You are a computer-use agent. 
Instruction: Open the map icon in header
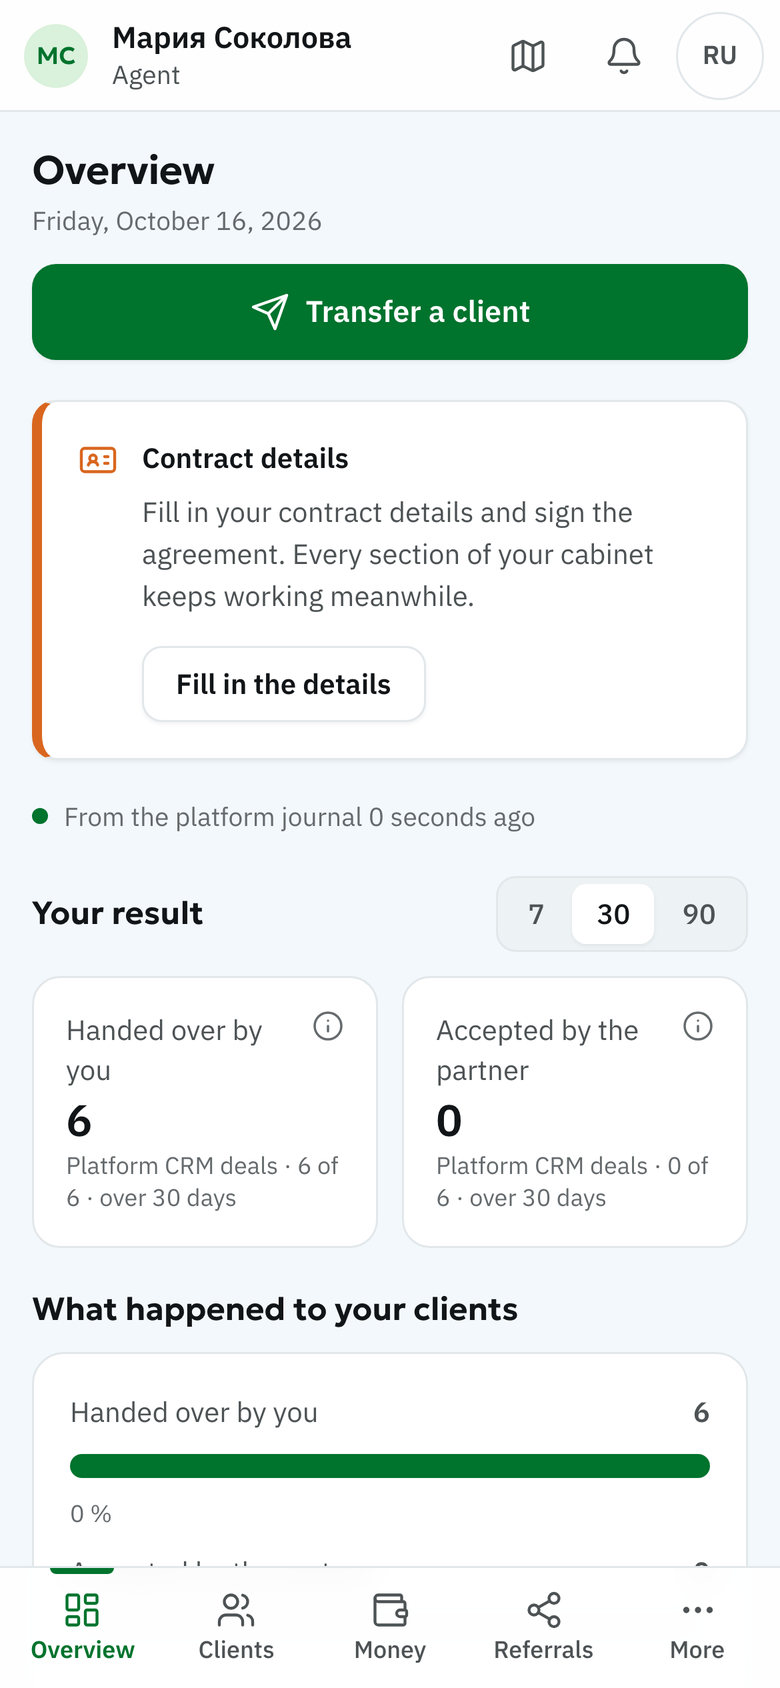pyautogui.click(x=528, y=56)
